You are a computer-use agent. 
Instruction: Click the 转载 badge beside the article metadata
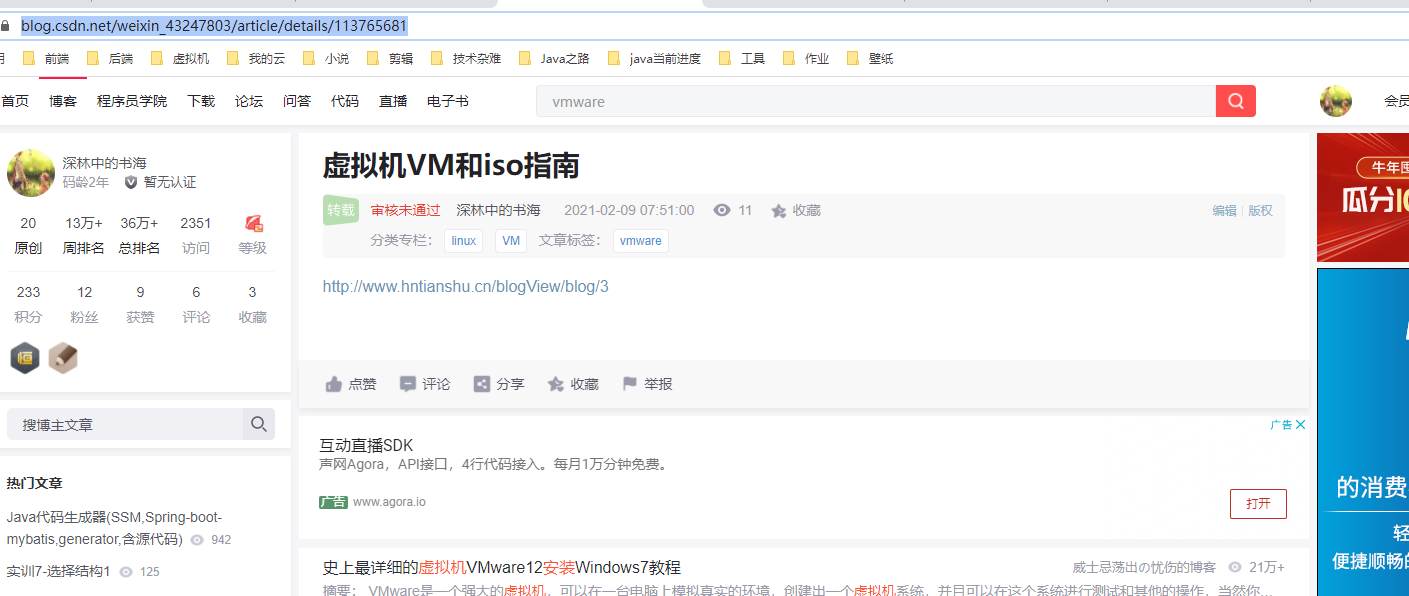coord(341,210)
